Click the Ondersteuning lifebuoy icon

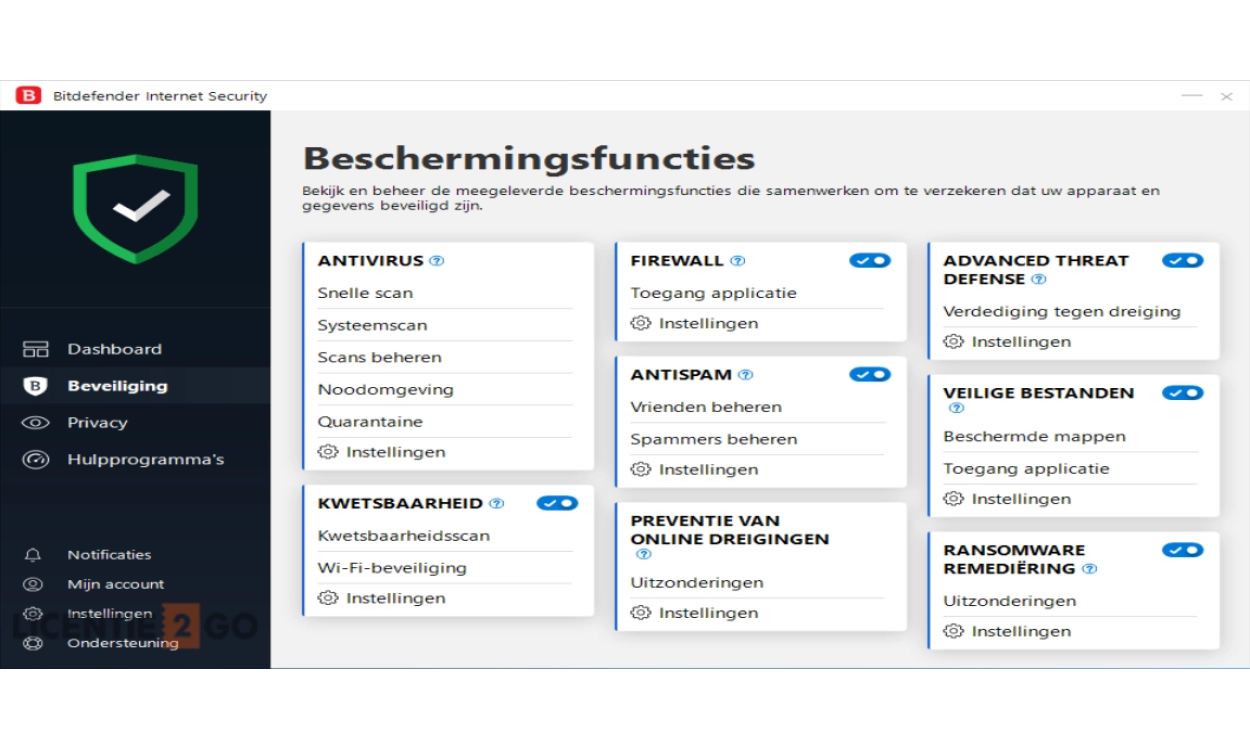click(x=34, y=643)
